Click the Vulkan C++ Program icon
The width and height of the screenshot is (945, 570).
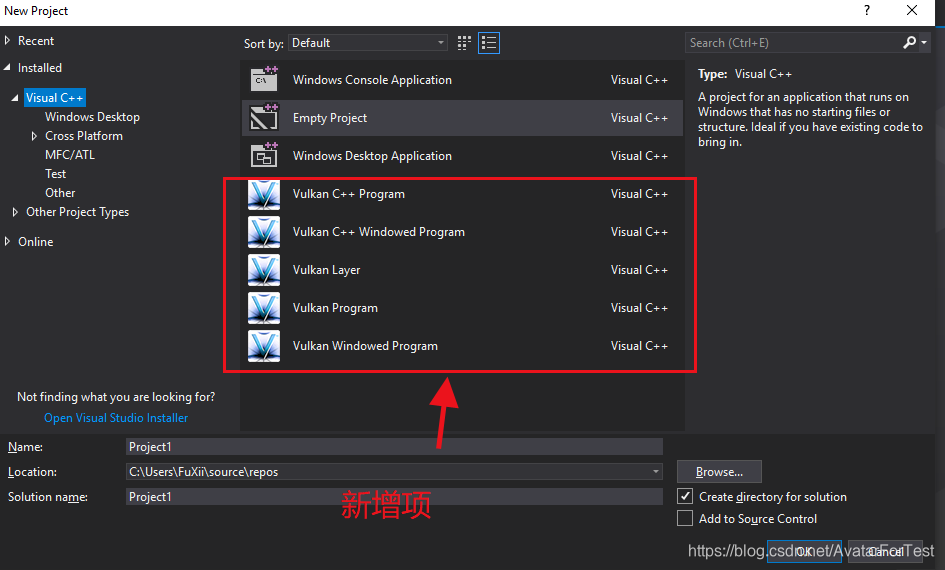tap(264, 194)
